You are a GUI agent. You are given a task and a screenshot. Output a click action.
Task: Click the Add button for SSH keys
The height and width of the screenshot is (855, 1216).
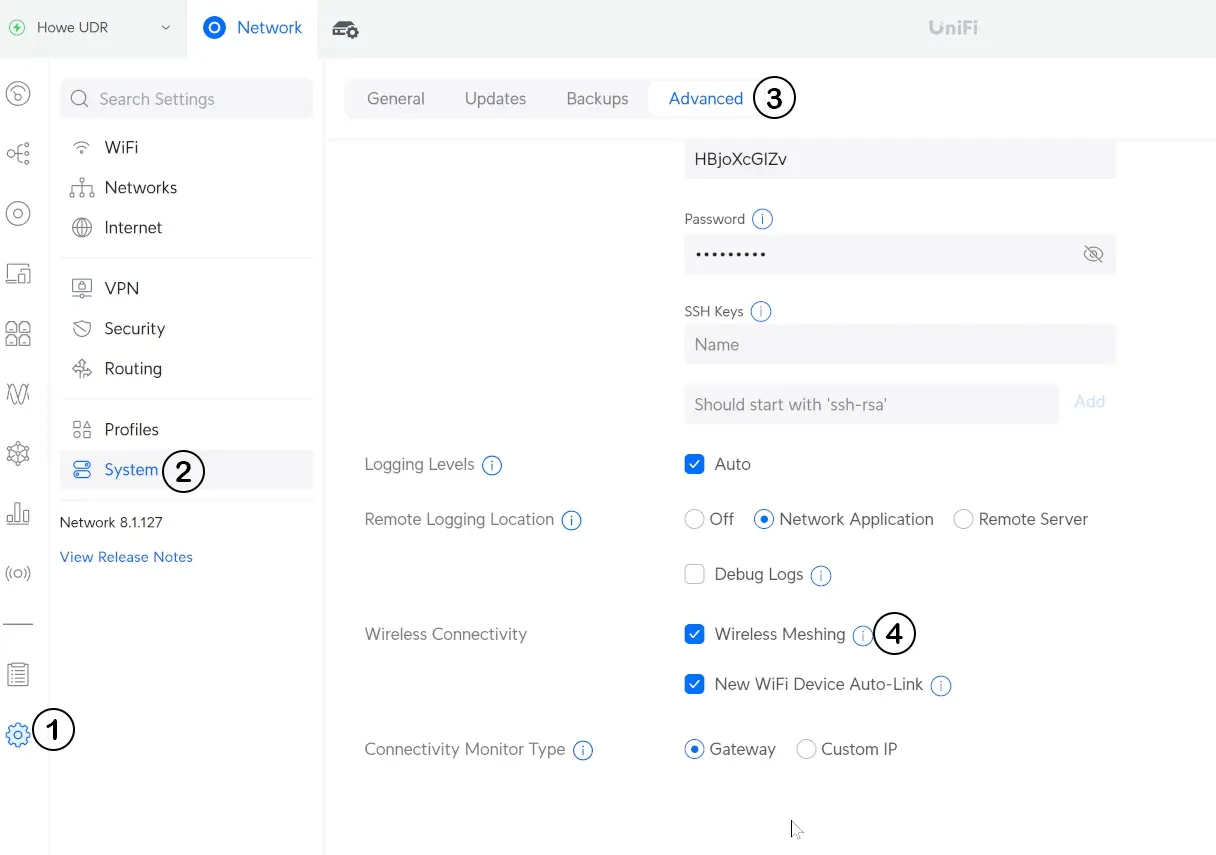coord(1089,401)
